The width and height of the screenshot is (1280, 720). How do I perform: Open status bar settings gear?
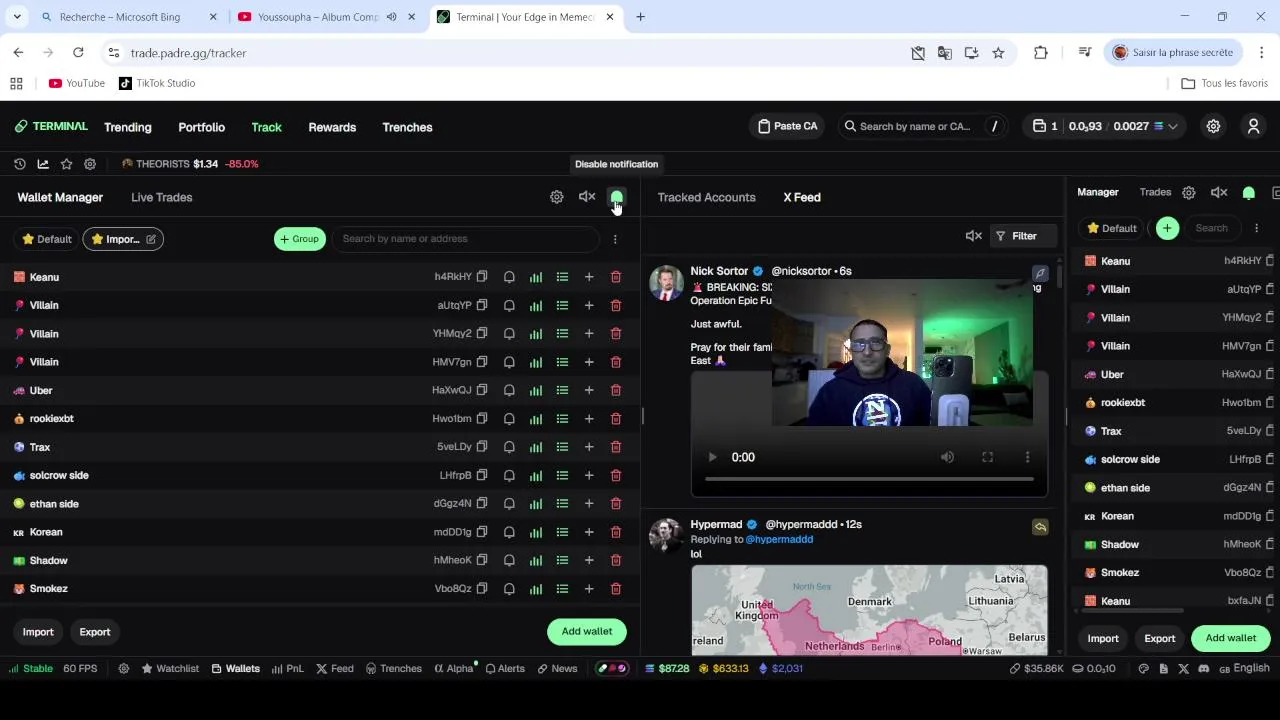124,668
